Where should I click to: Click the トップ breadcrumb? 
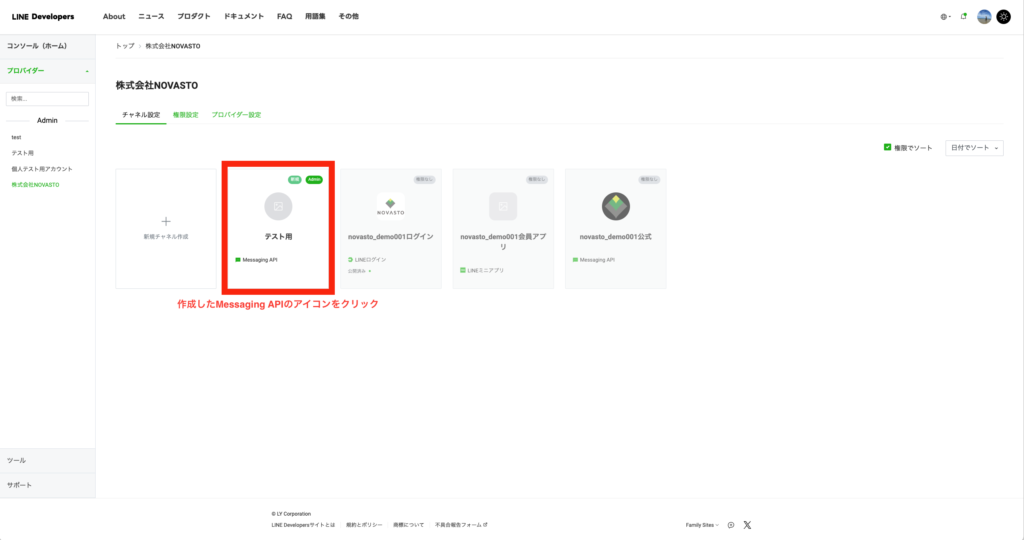pyautogui.click(x=125, y=46)
